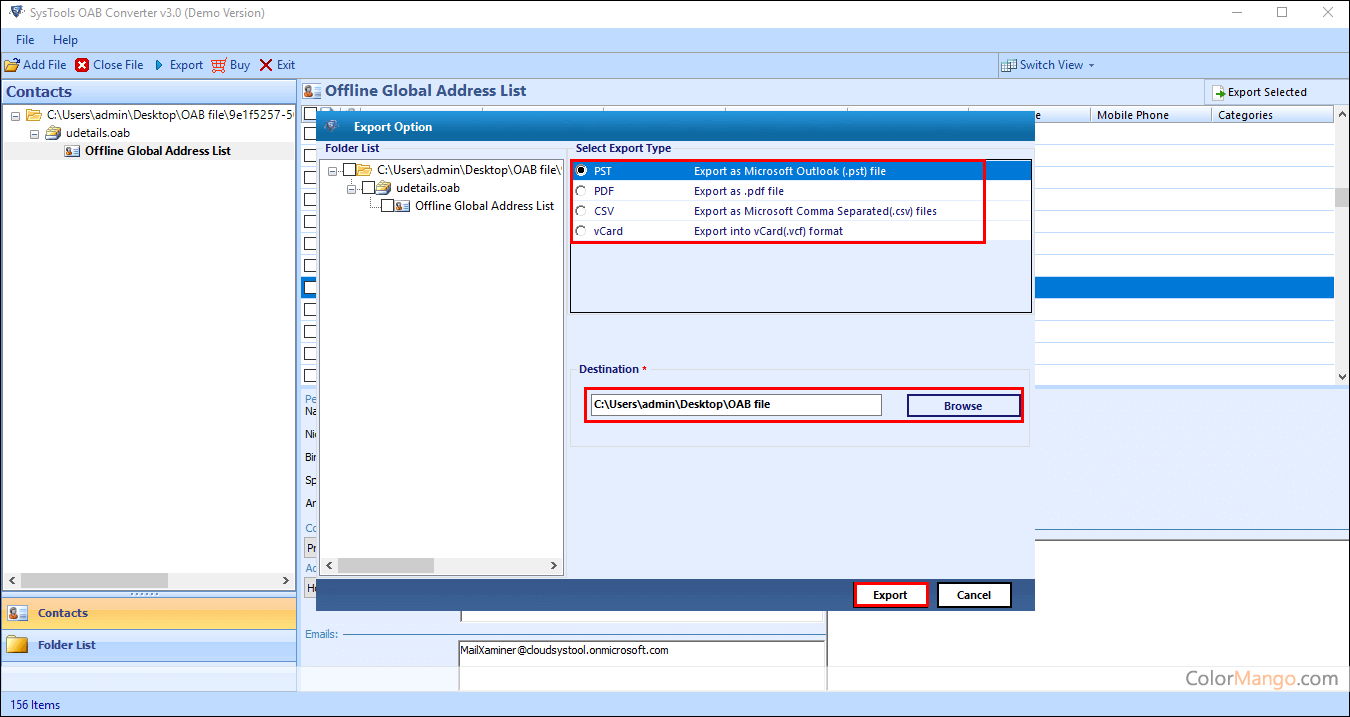1350x717 pixels.
Task: Open the Help menu
Action: click(x=65, y=40)
